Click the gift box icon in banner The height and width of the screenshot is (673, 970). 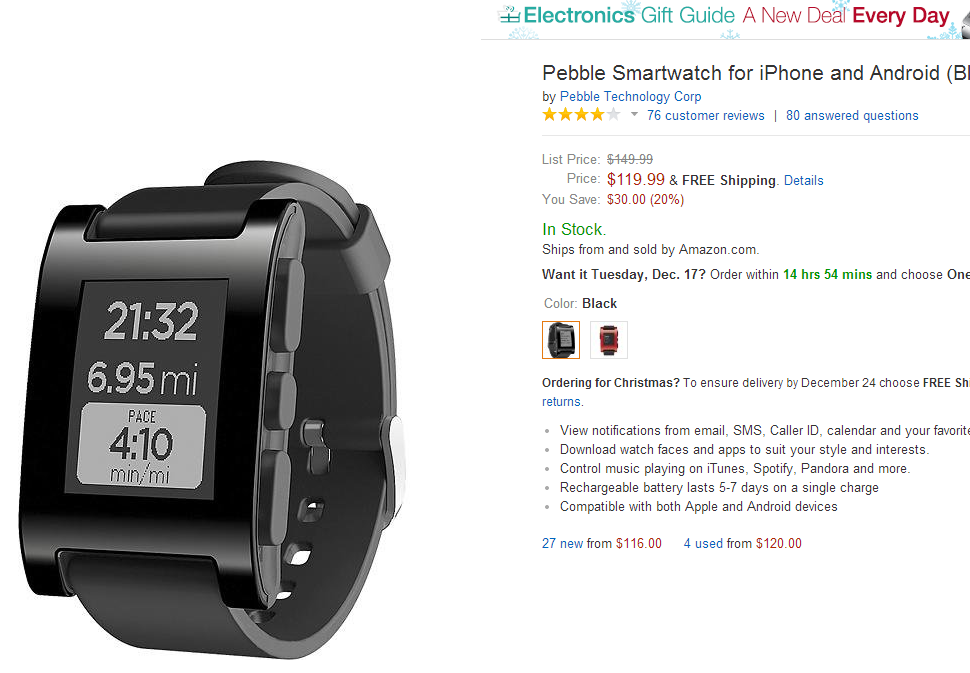coord(510,14)
